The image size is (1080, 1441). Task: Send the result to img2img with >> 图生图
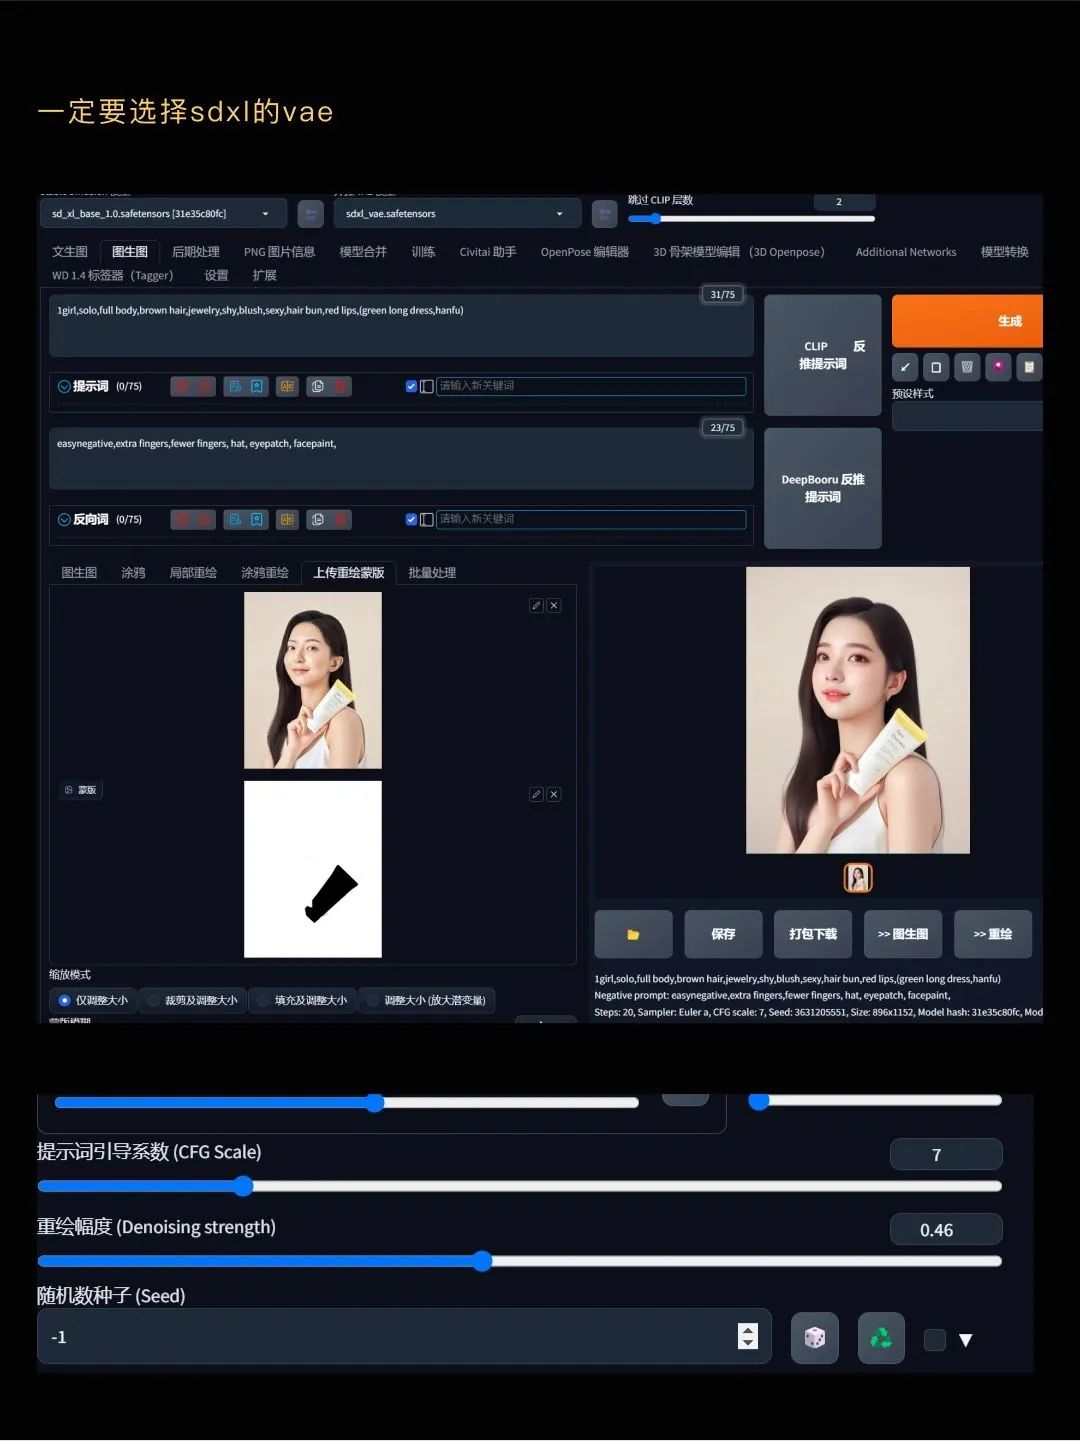903,934
